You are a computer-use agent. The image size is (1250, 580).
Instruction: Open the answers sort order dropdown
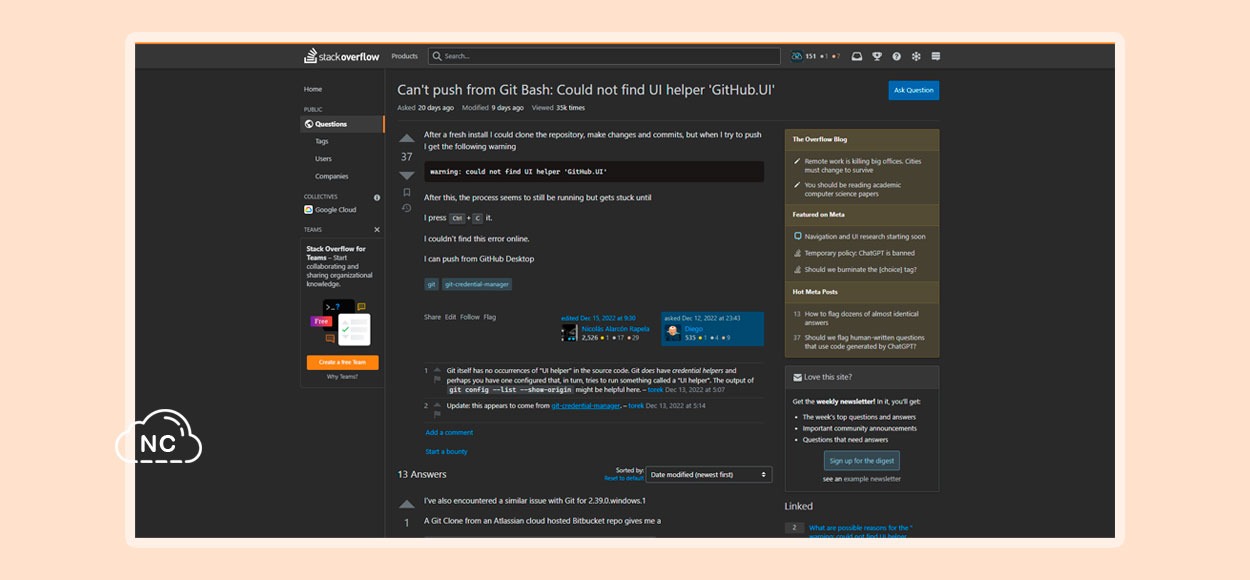click(x=709, y=474)
